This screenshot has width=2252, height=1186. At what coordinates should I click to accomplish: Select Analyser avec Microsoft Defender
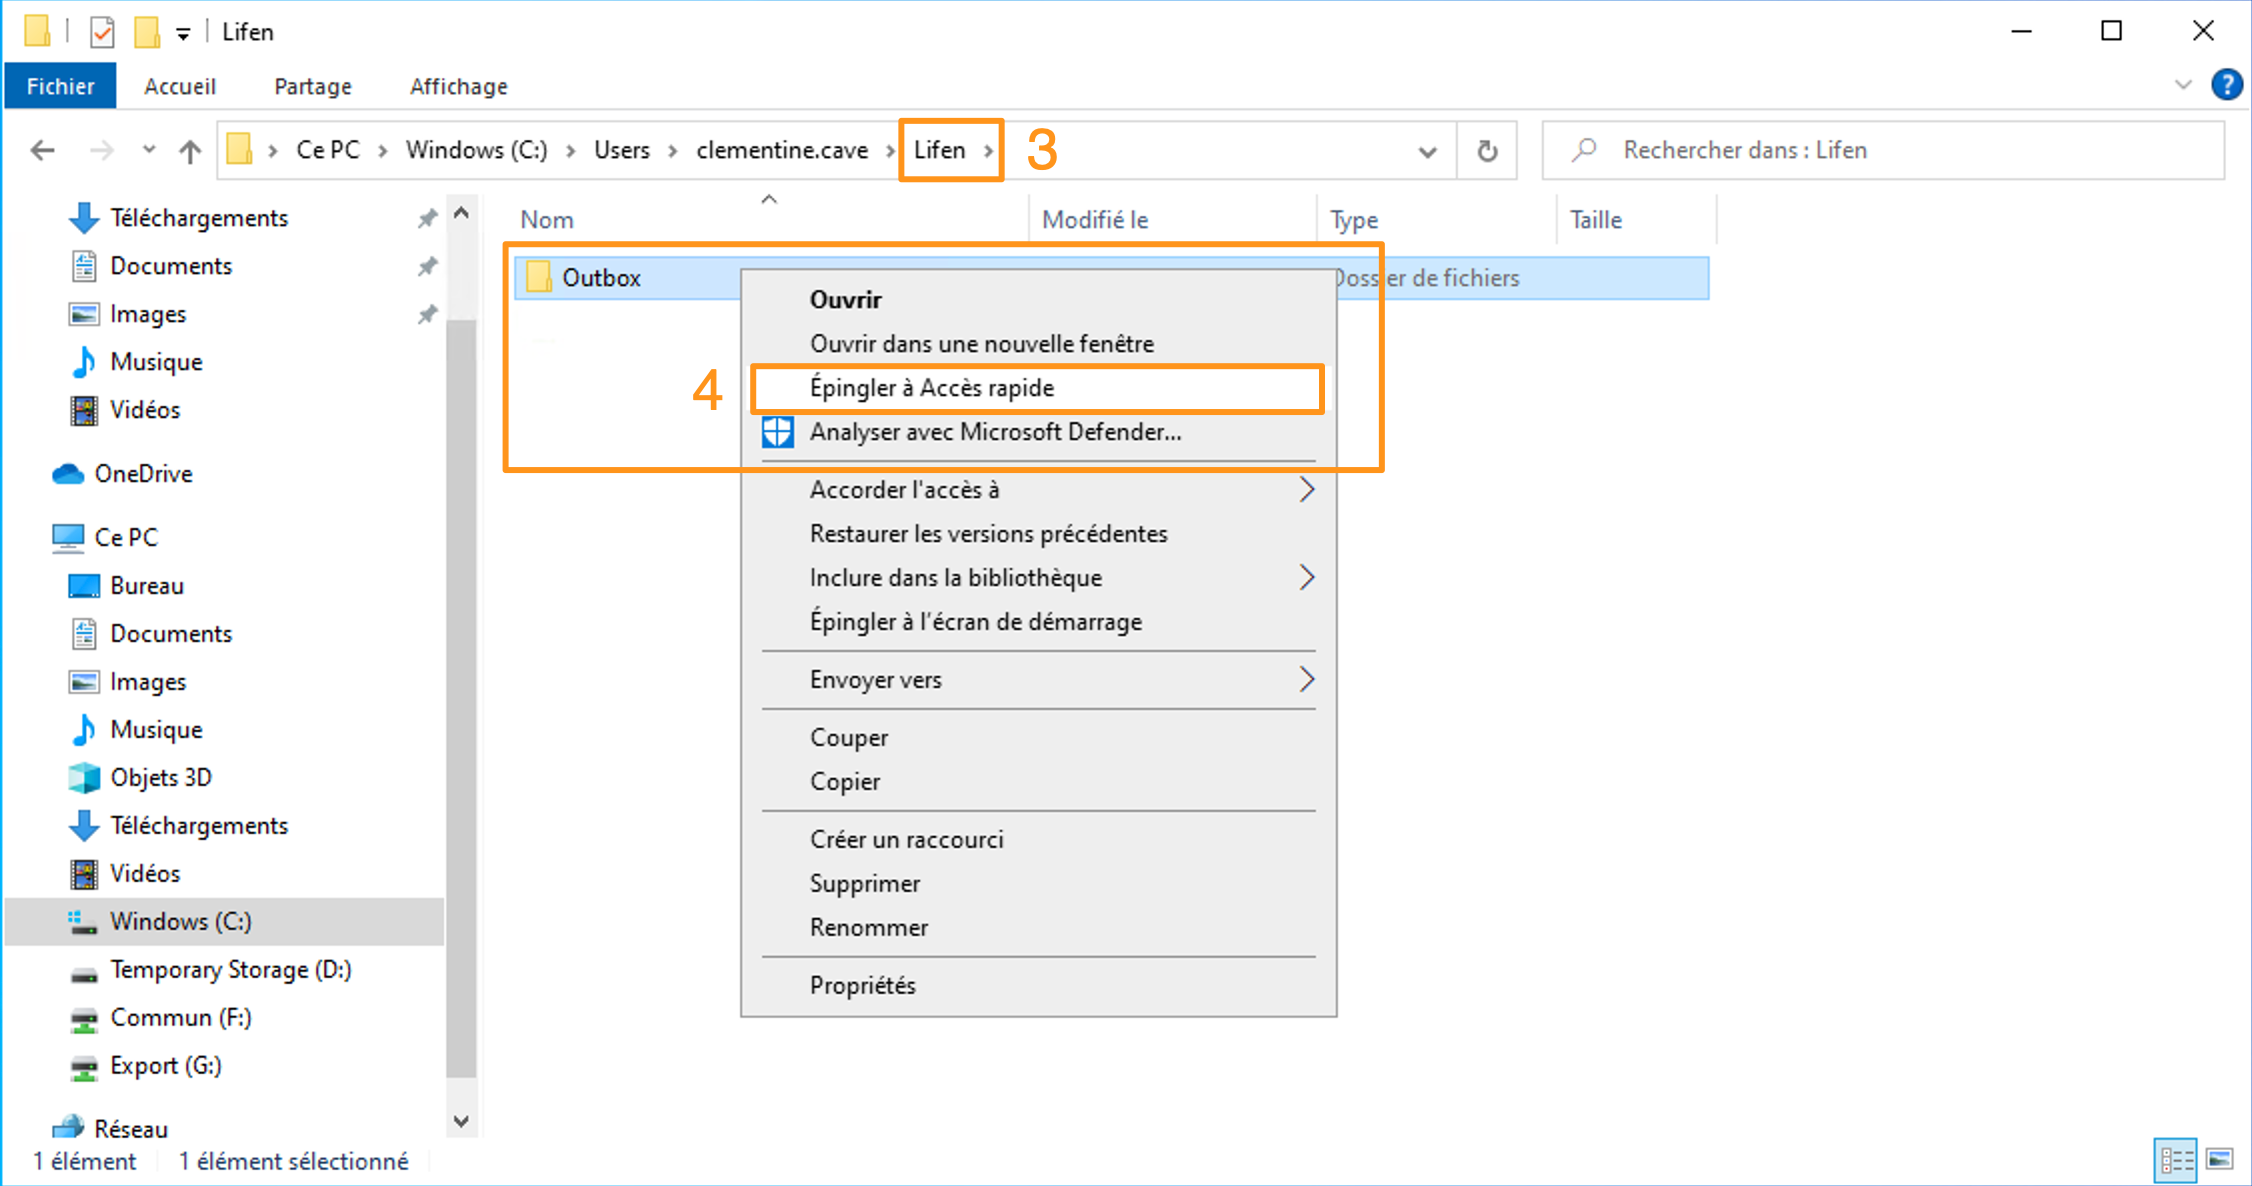(1038, 432)
